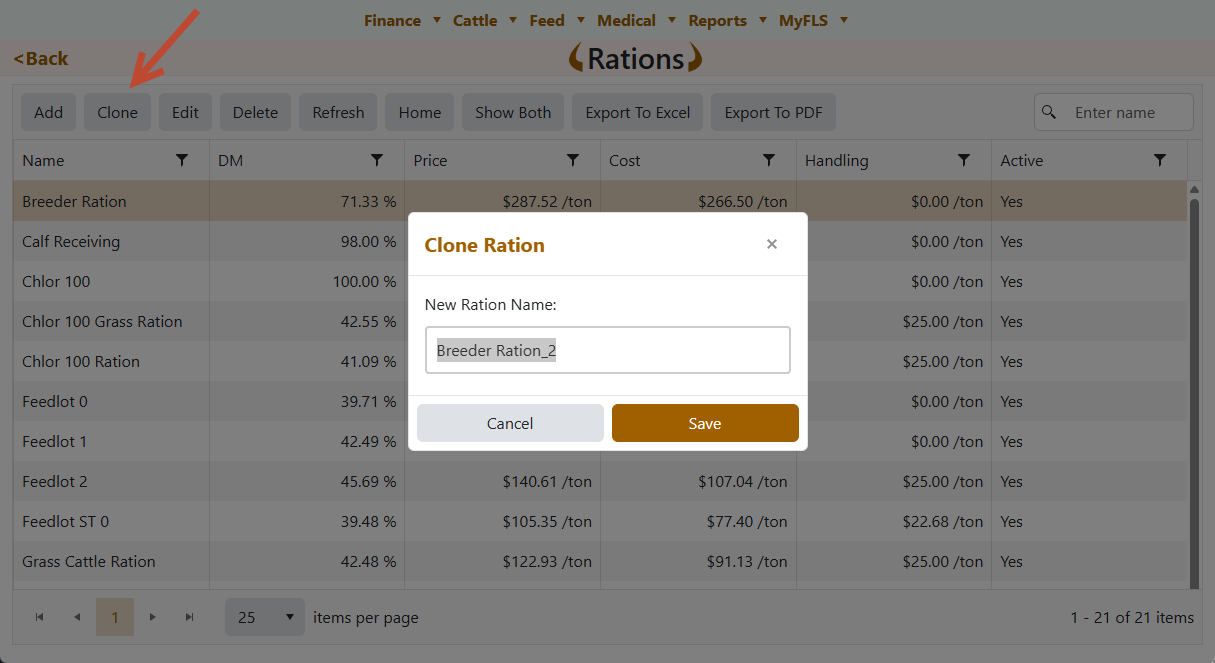Screen dimensions: 1215x663
Task: Go to the first page arrow
Action: click(x=39, y=618)
